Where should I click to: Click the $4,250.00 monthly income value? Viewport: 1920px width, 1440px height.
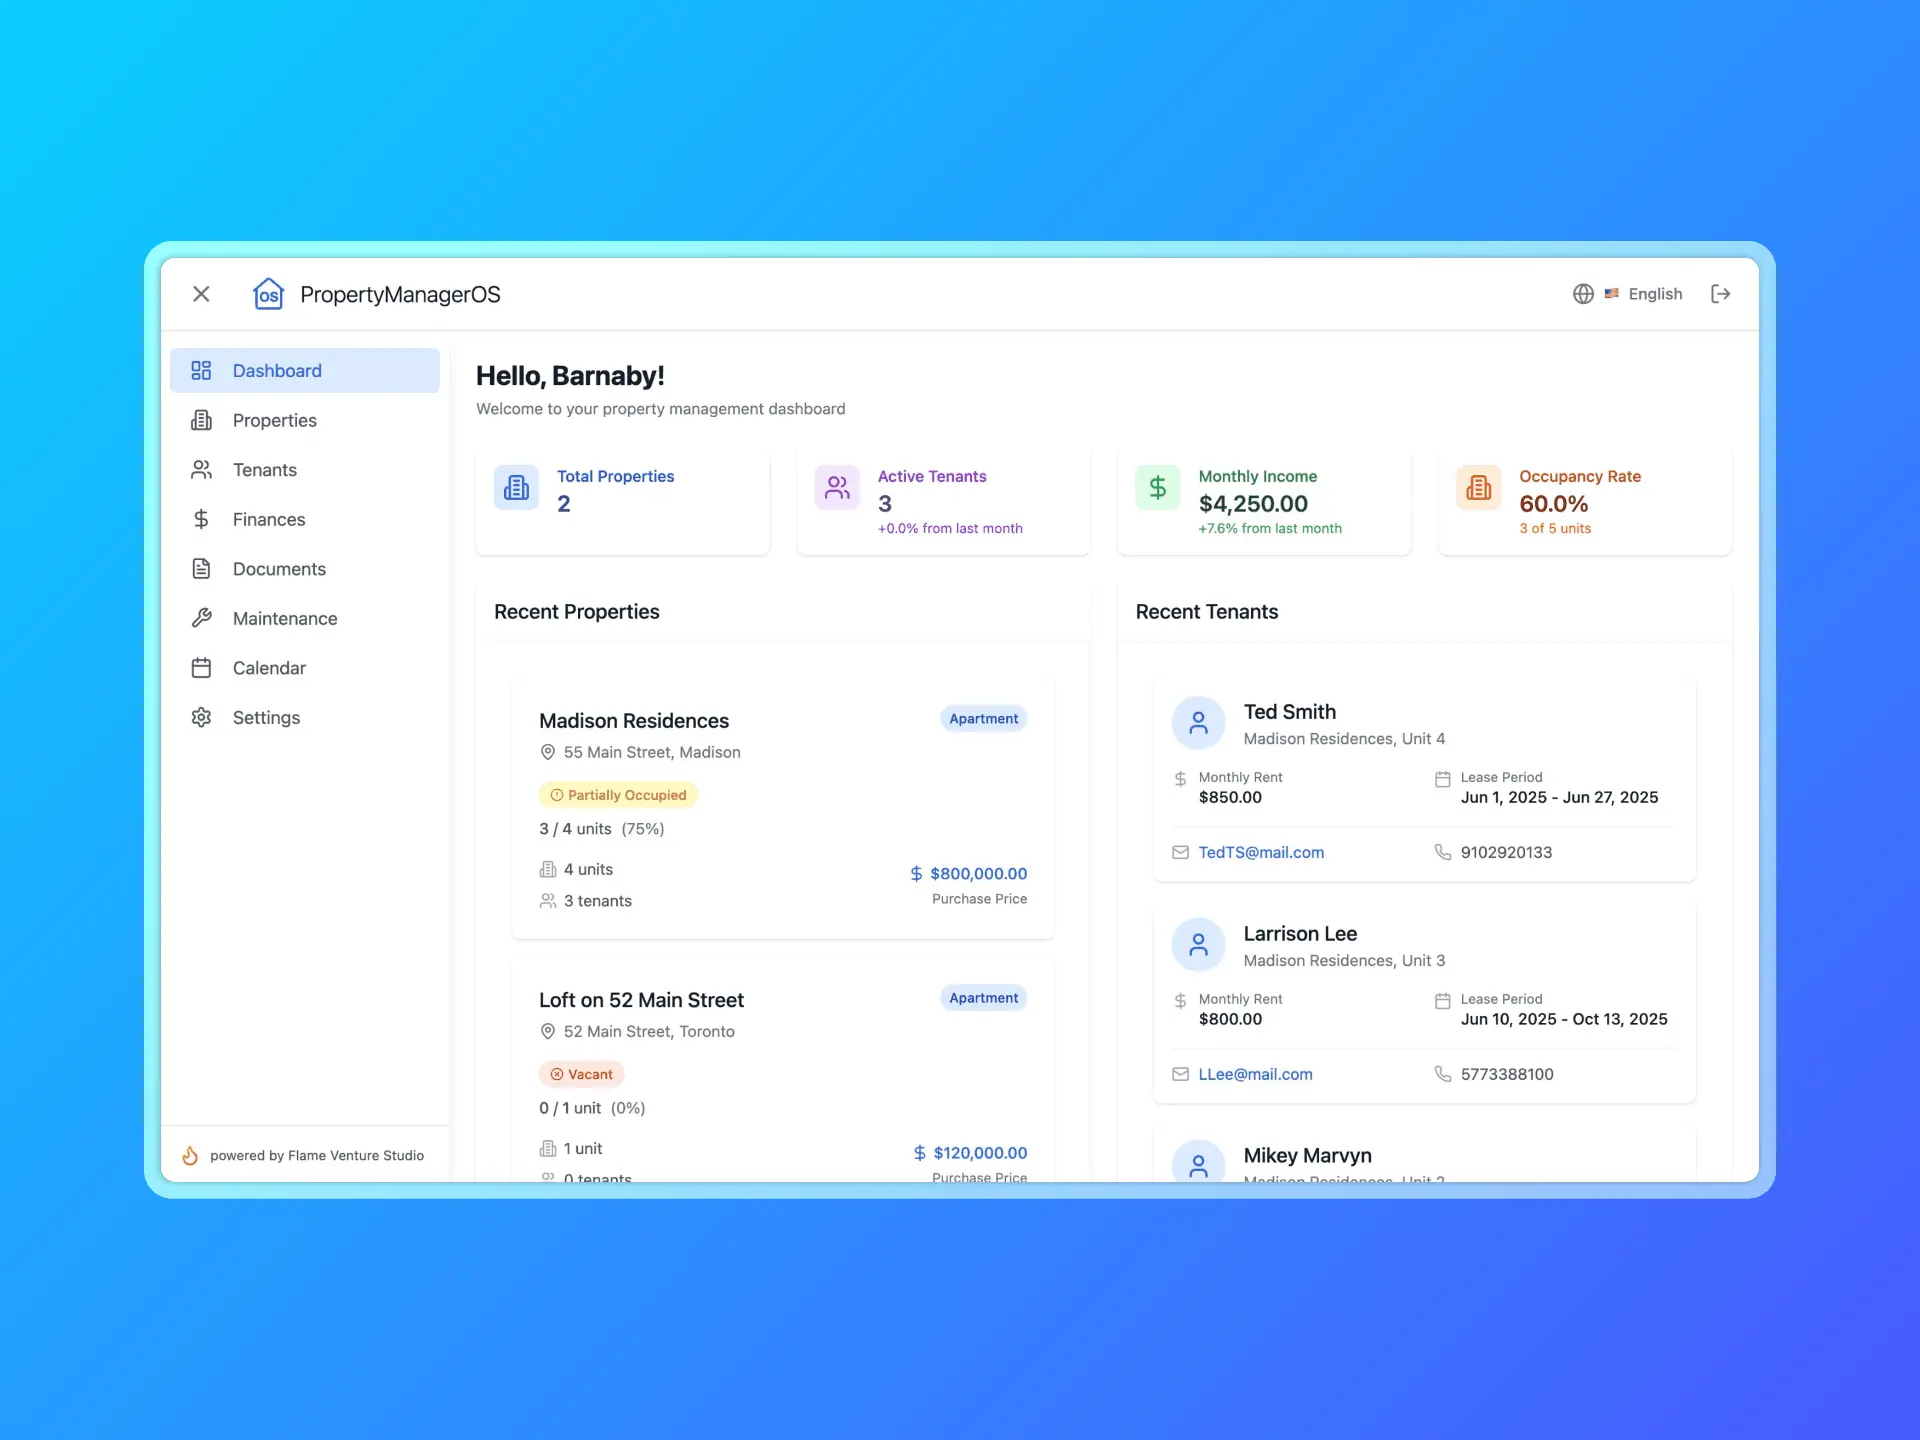[1253, 504]
